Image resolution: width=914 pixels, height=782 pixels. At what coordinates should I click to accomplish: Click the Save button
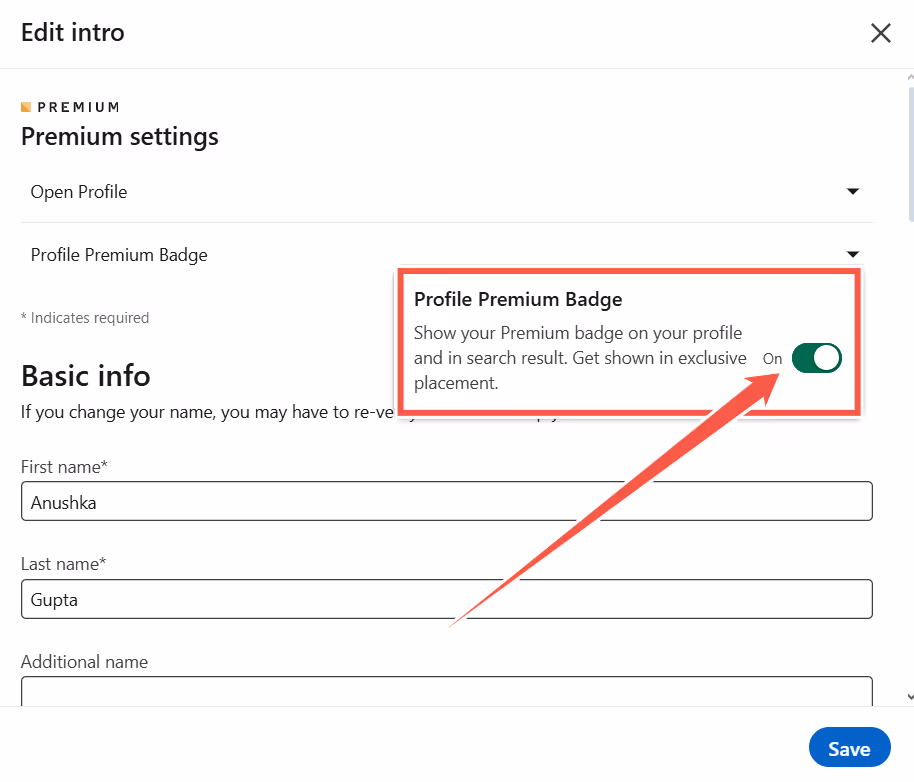click(x=849, y=747)
